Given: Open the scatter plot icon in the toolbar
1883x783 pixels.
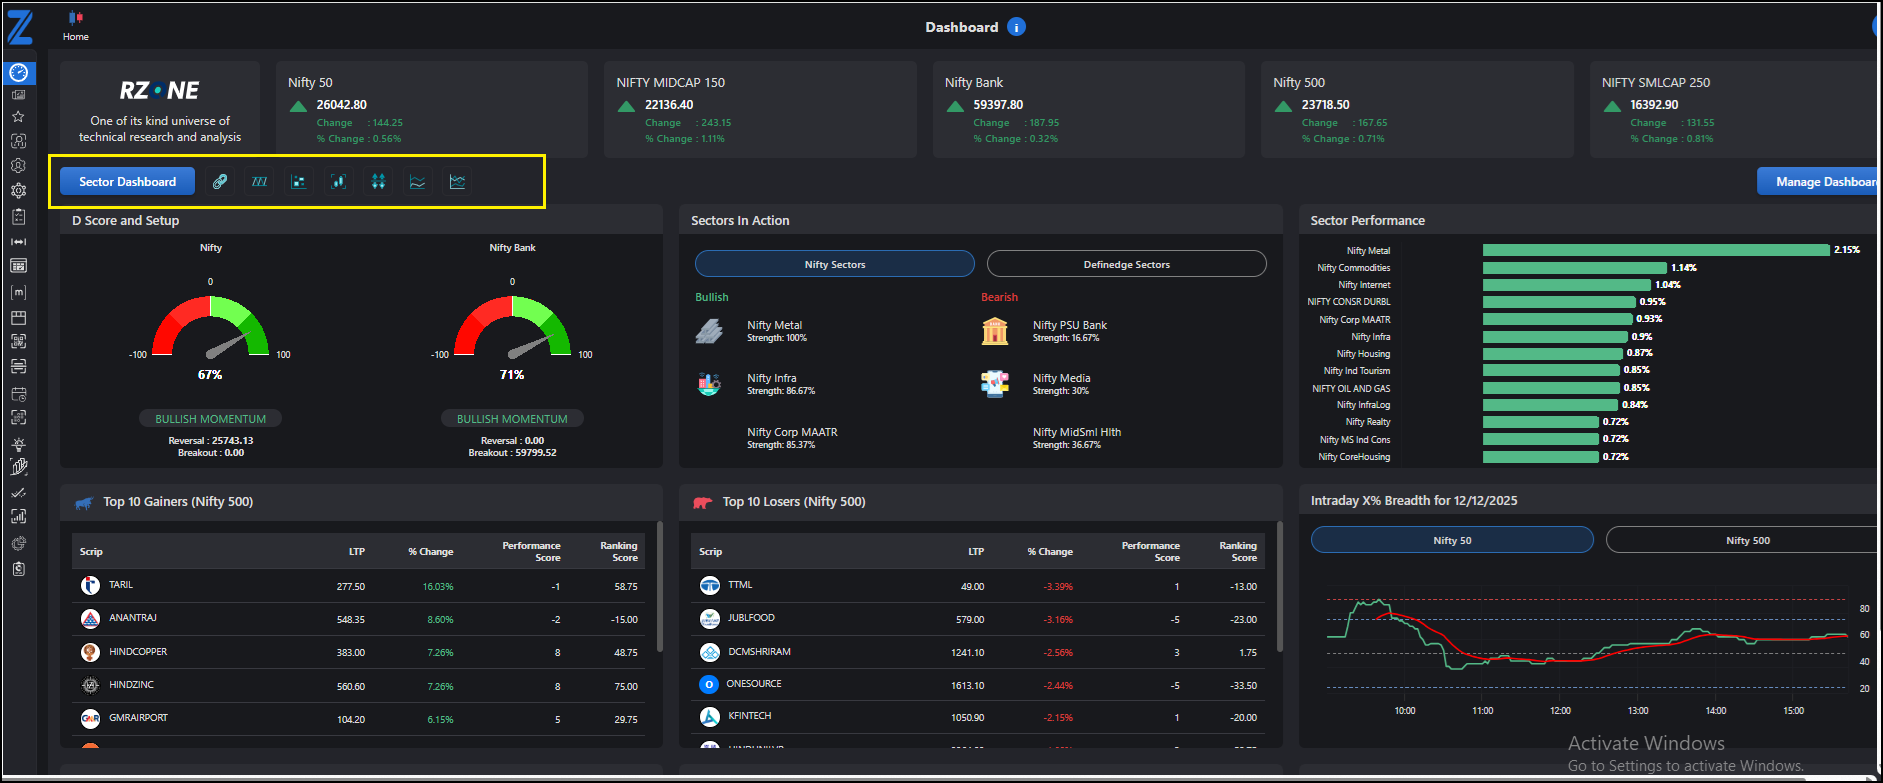Looking at the screenshot, I should point(299,182).
